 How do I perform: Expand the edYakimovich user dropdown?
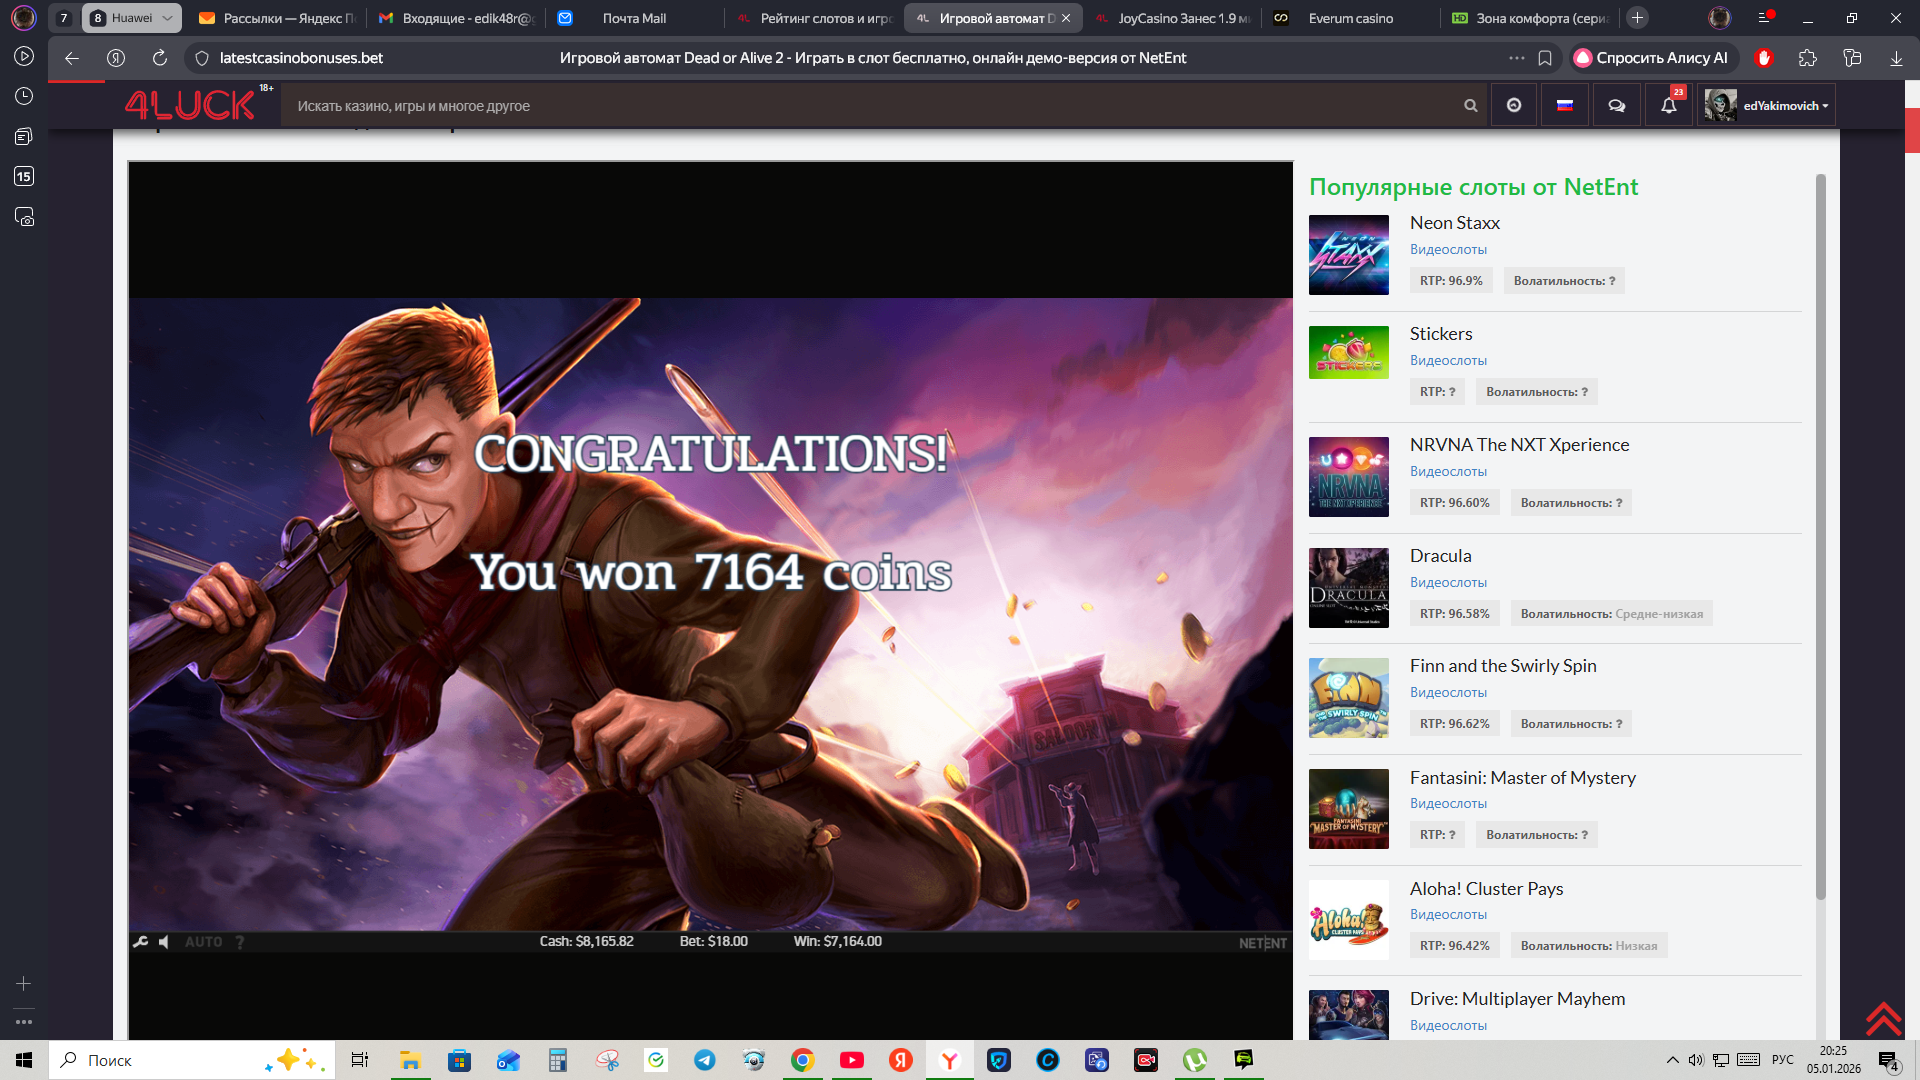(1768, 105)
